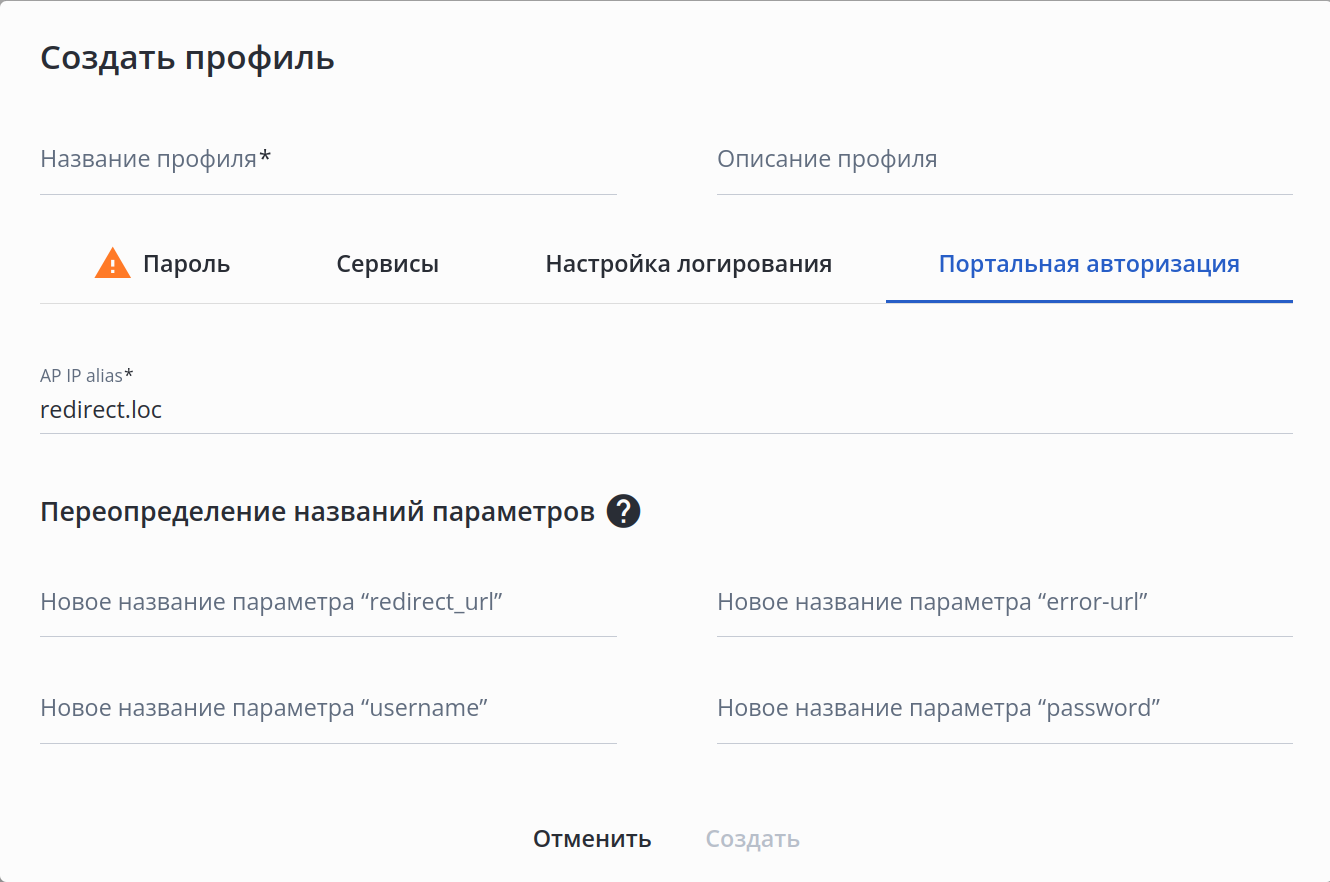Image resolution: width=1330 pixels, height=882 pixels.
Task: Click the redirect.loc value in alias field
Action: (x=101, y=410)
